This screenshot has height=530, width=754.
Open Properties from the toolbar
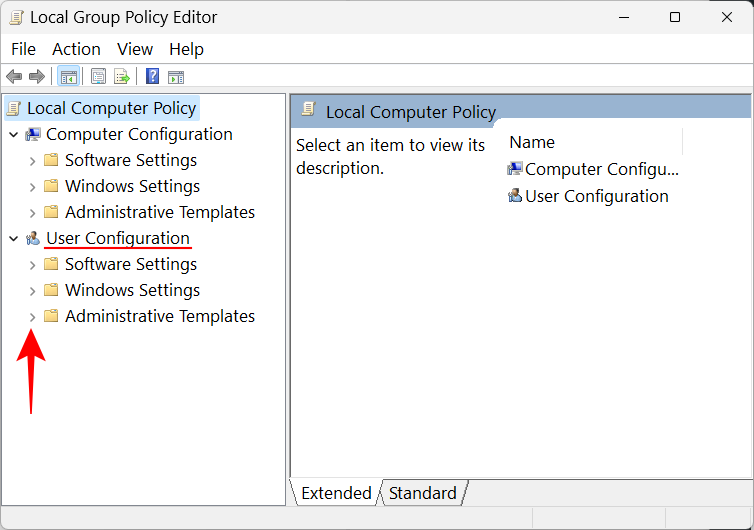[98, 76]
